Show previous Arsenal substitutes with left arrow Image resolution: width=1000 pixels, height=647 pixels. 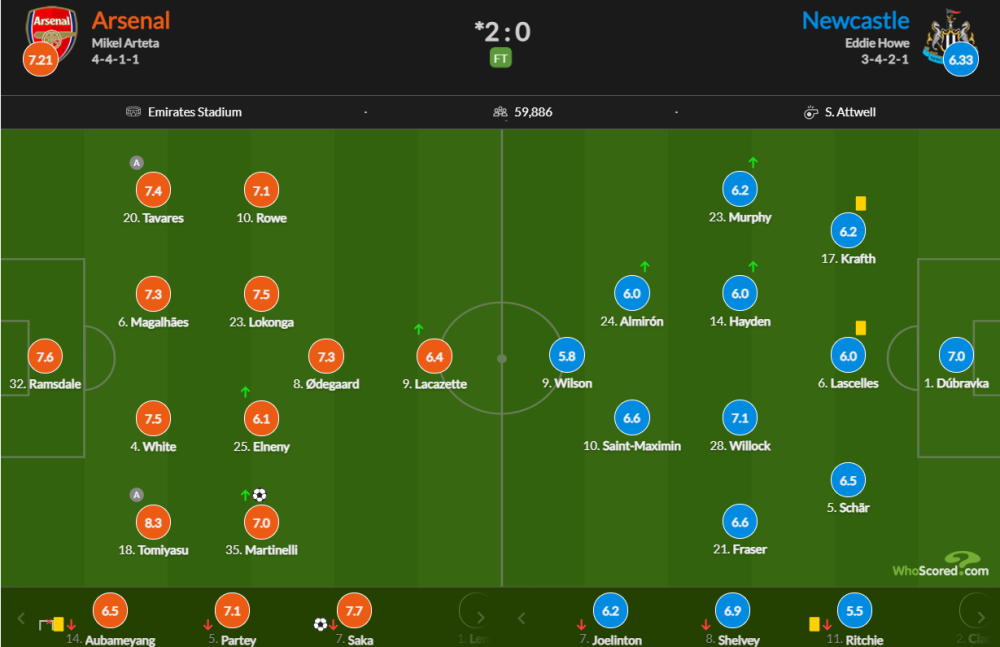[21, 618]
